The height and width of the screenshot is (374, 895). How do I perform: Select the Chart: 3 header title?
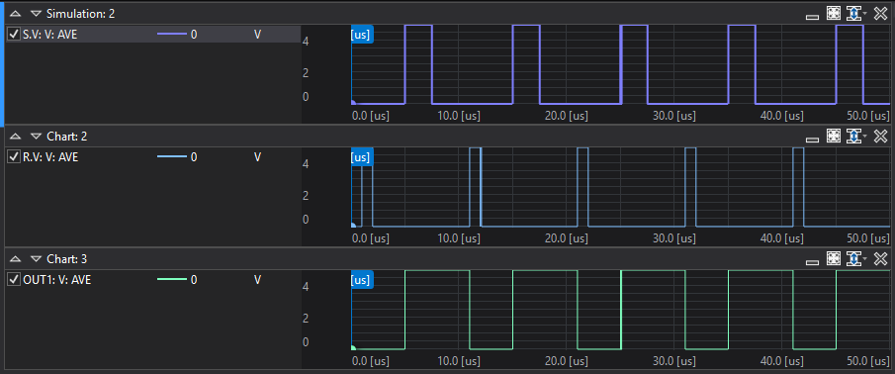(x=67, y=259)
